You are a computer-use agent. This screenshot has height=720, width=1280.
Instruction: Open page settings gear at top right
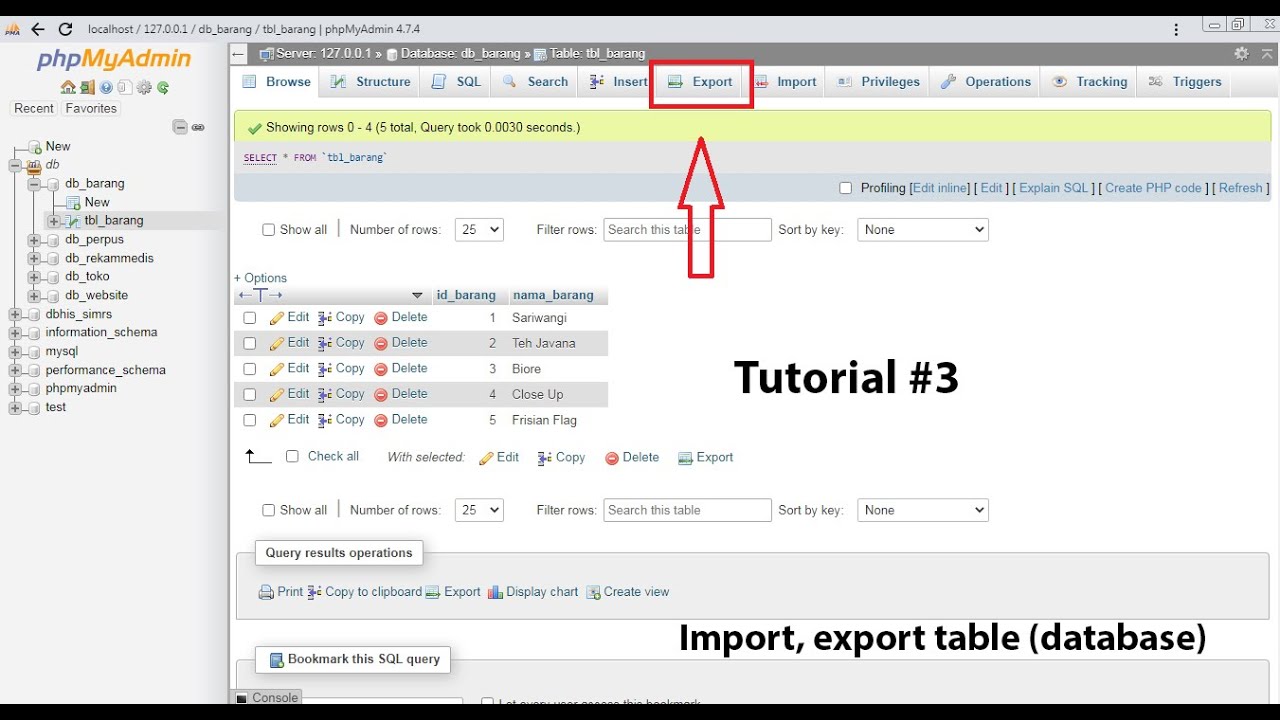tap(1241, 53)
